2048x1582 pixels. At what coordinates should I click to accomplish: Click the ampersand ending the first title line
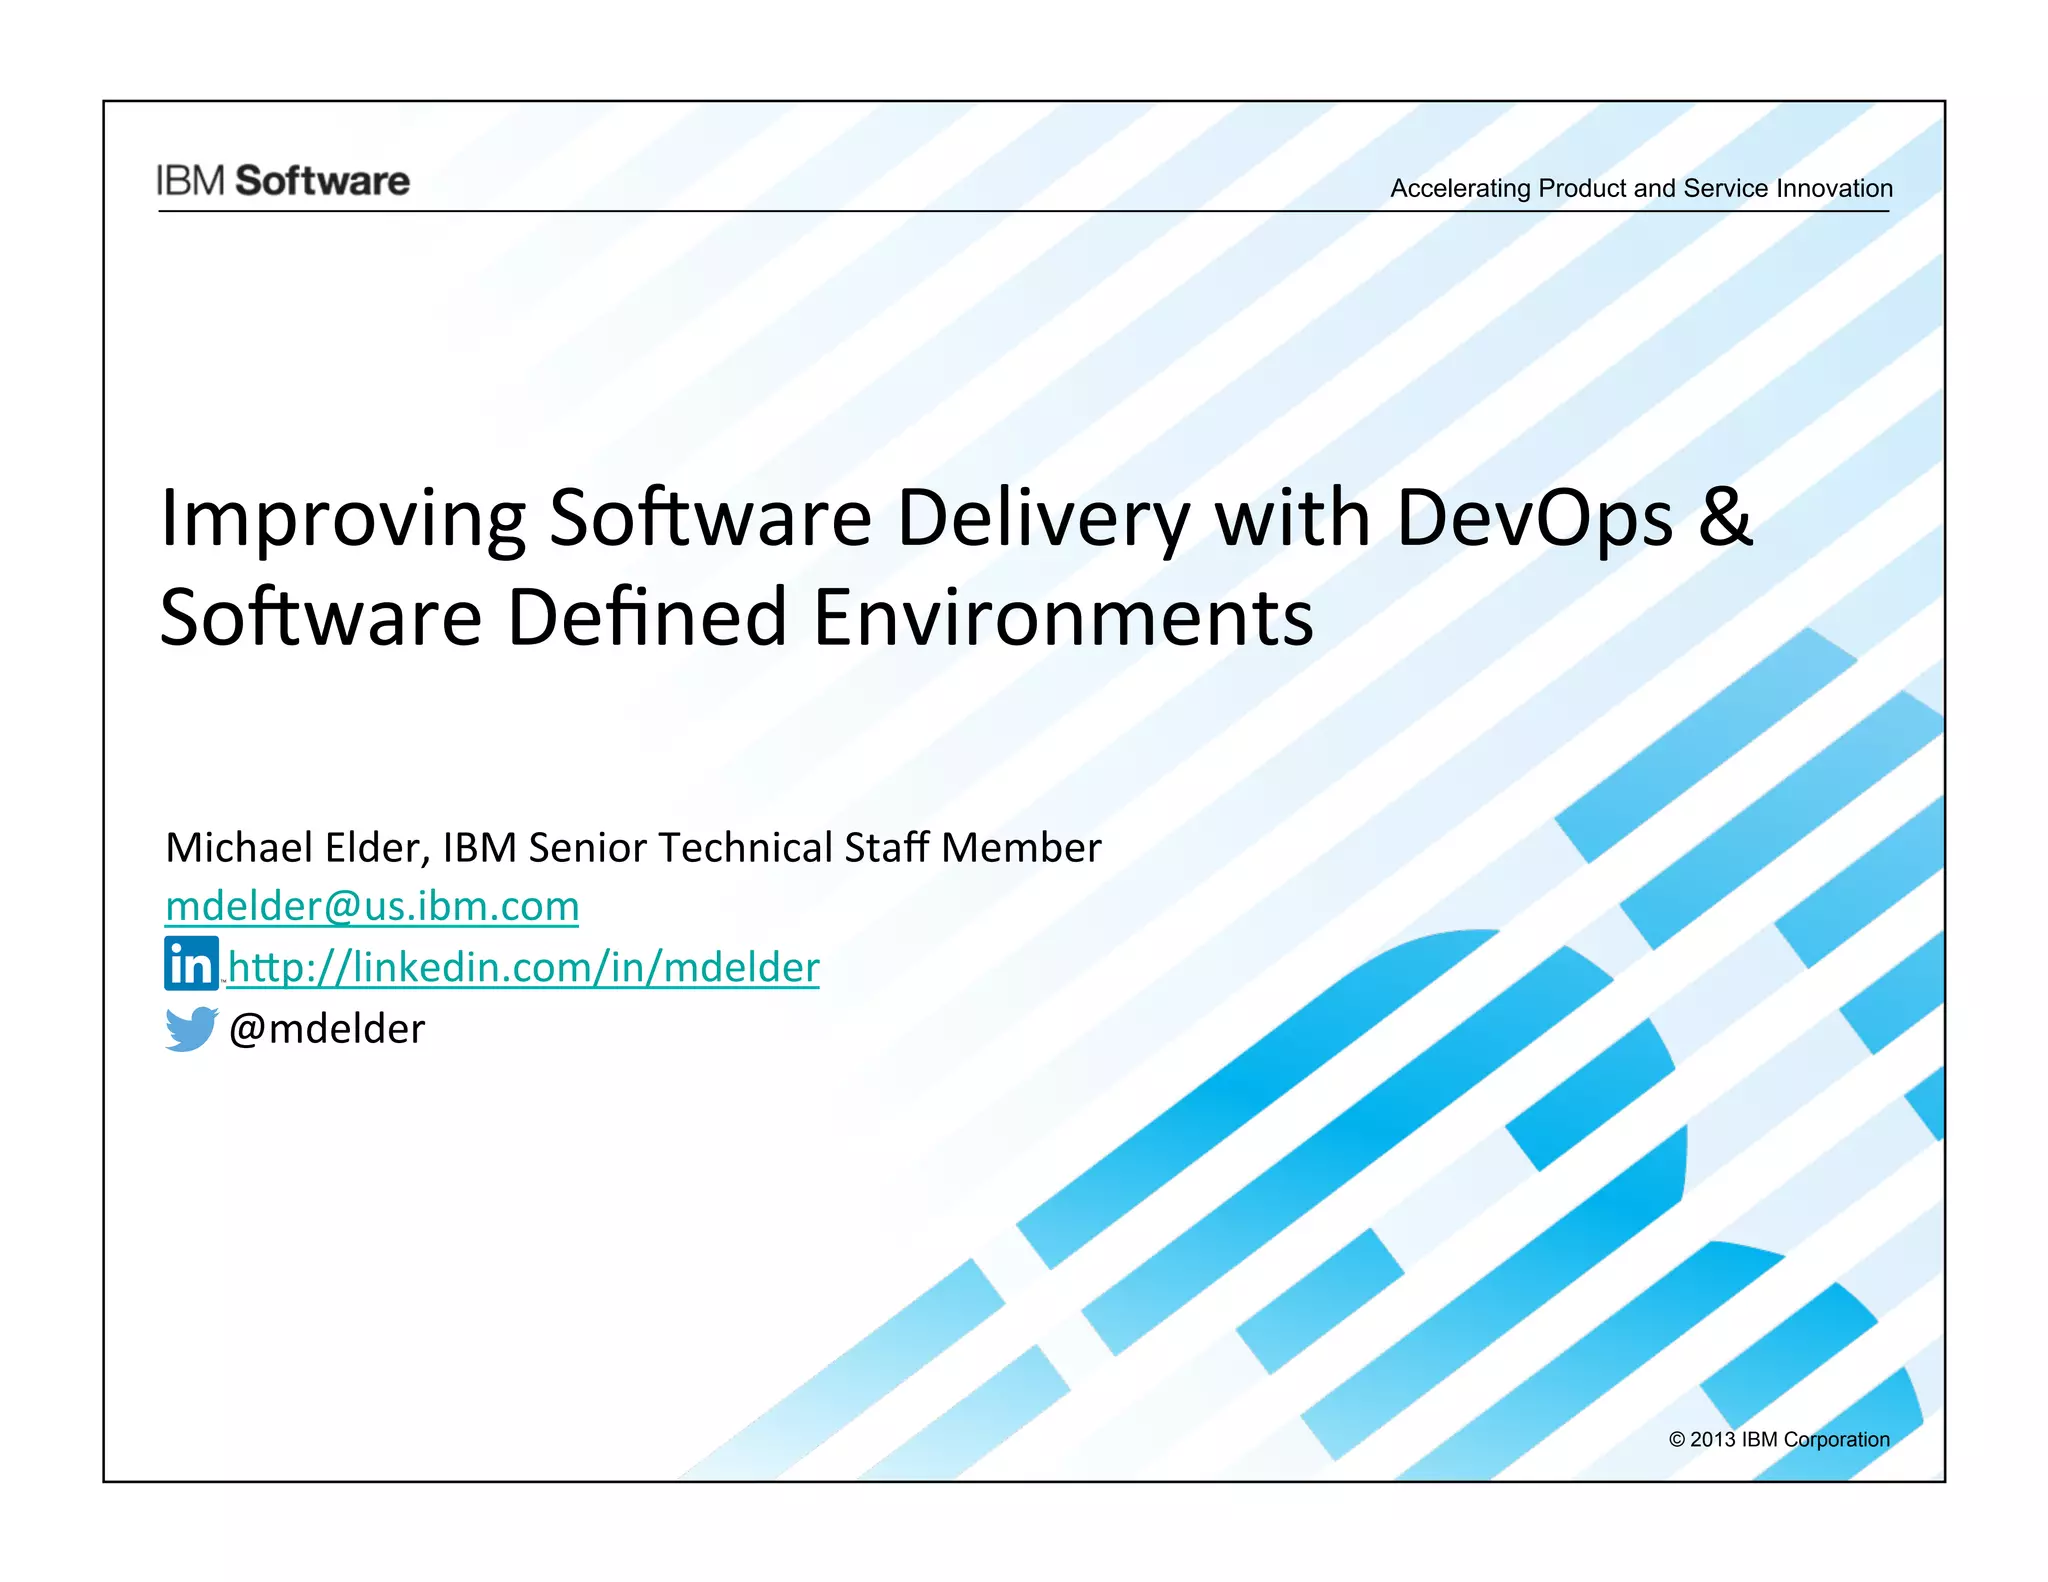point(1726,518)
